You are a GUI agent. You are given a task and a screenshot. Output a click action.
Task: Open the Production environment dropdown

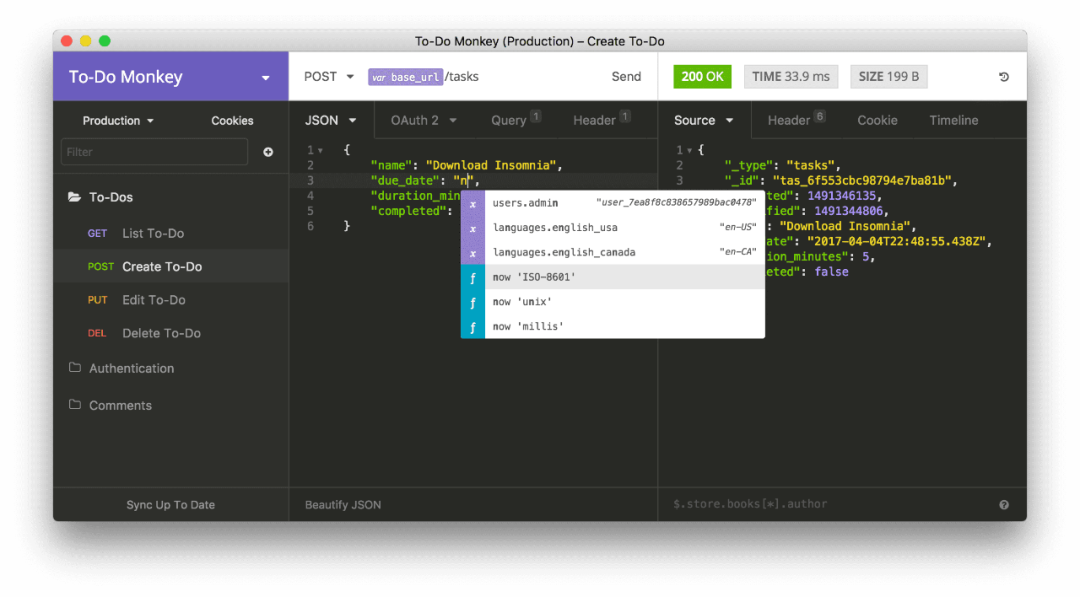pyautogui.click(x=118, y=121)
